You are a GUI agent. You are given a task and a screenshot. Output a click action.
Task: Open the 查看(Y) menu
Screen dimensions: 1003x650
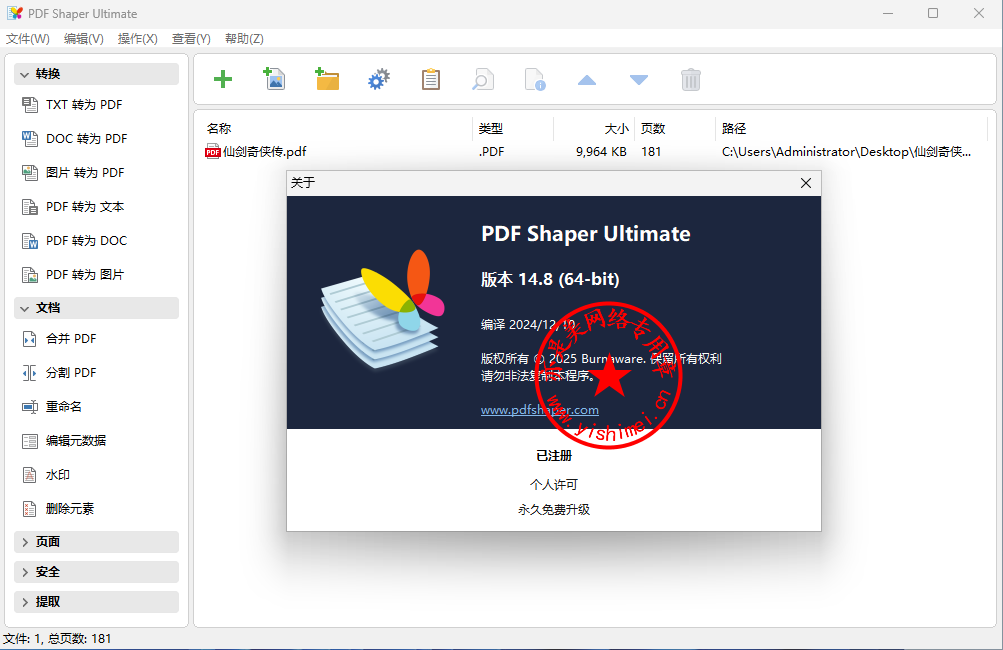point(191,39)
